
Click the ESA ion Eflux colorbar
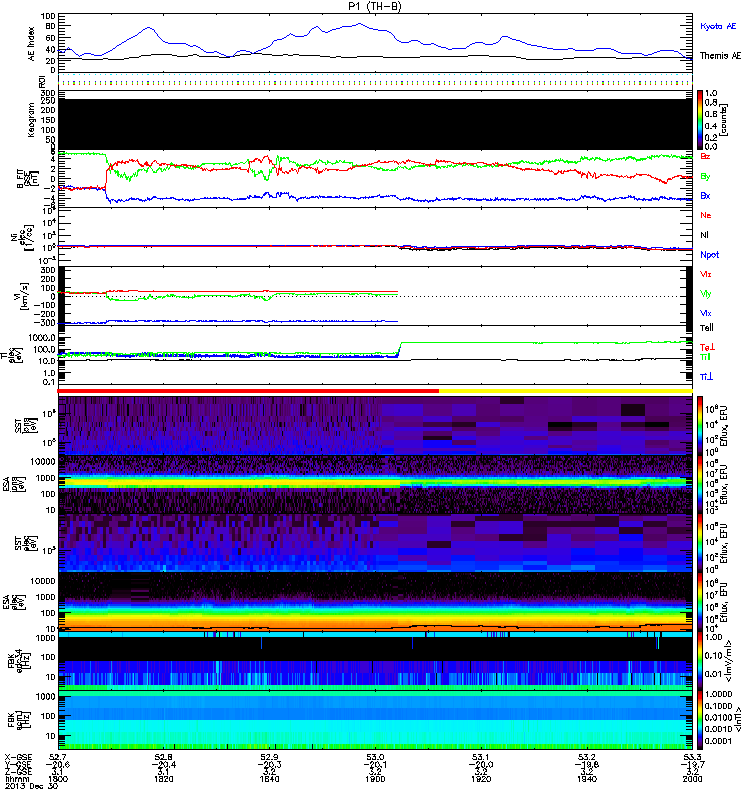(700, 484)
